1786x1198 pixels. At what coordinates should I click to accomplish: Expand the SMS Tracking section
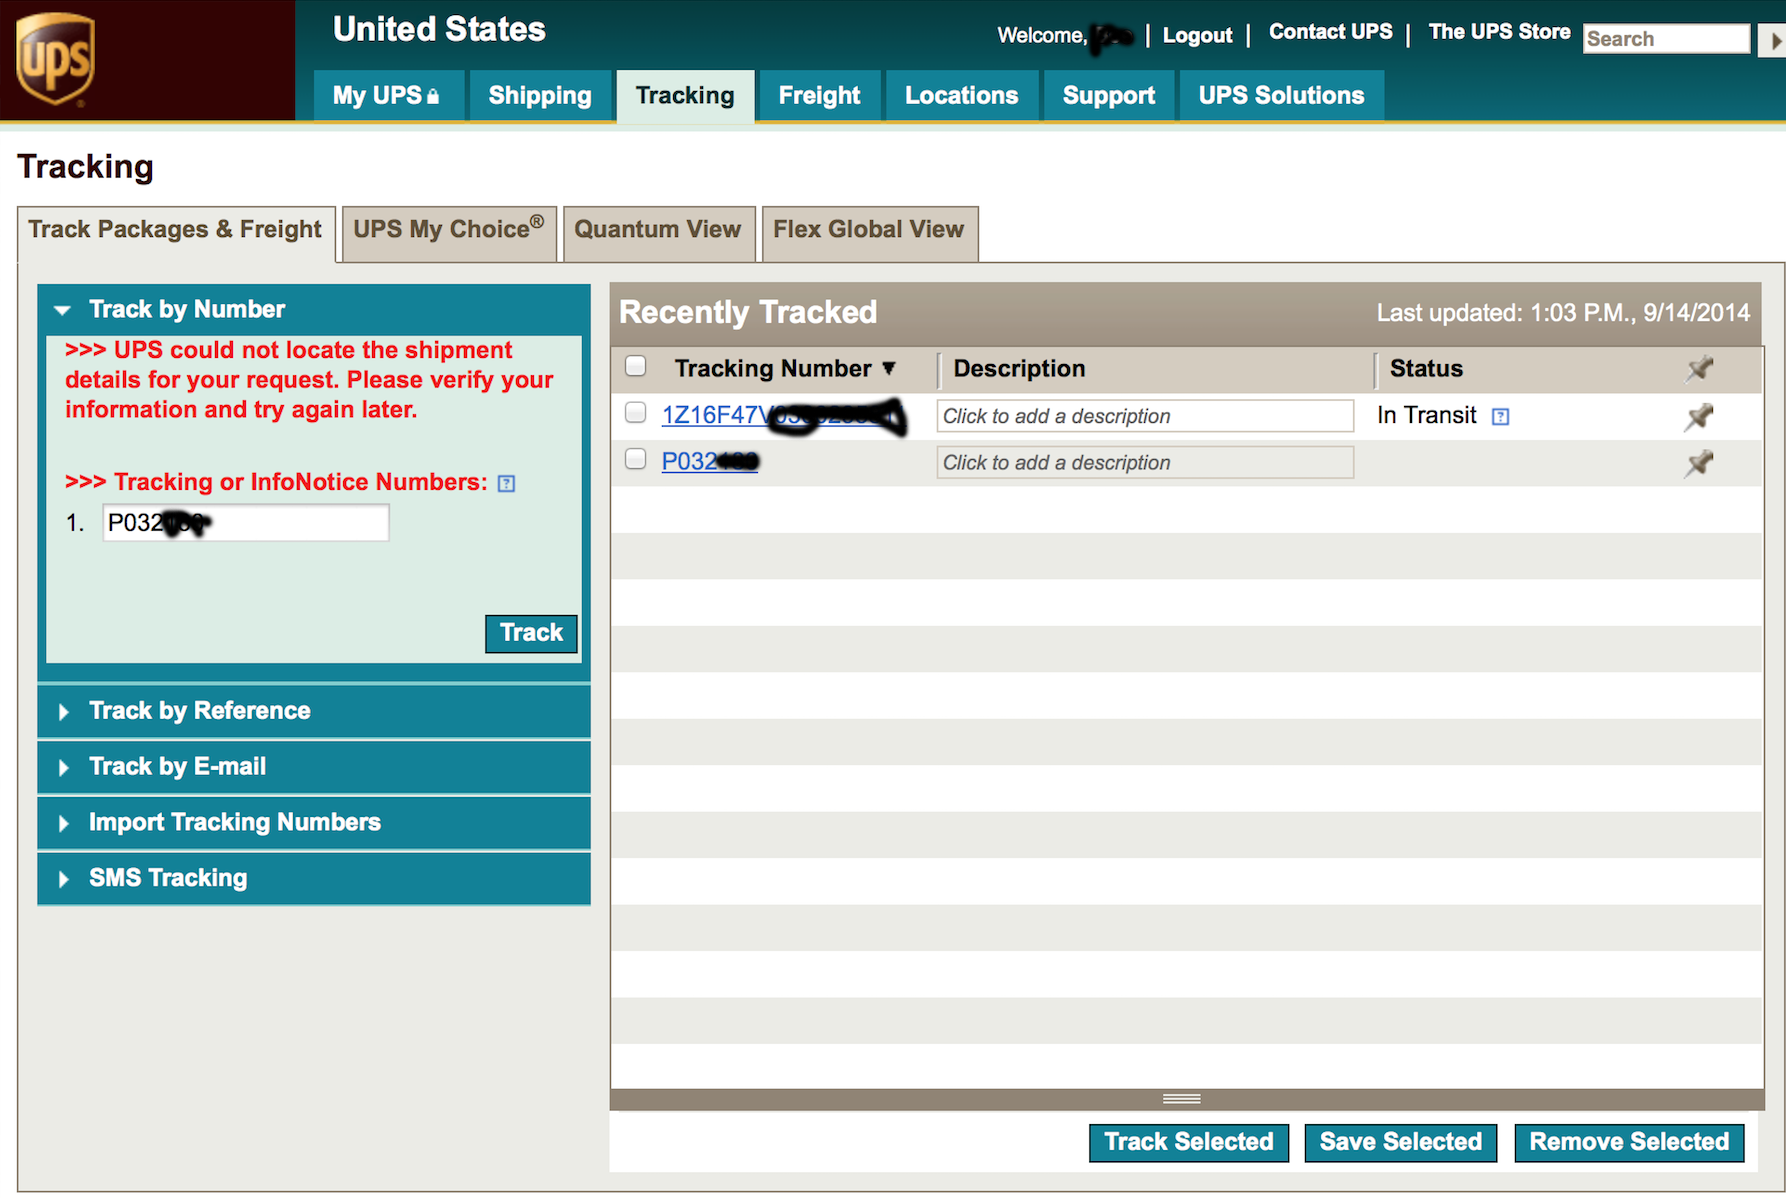pos(313,879)
